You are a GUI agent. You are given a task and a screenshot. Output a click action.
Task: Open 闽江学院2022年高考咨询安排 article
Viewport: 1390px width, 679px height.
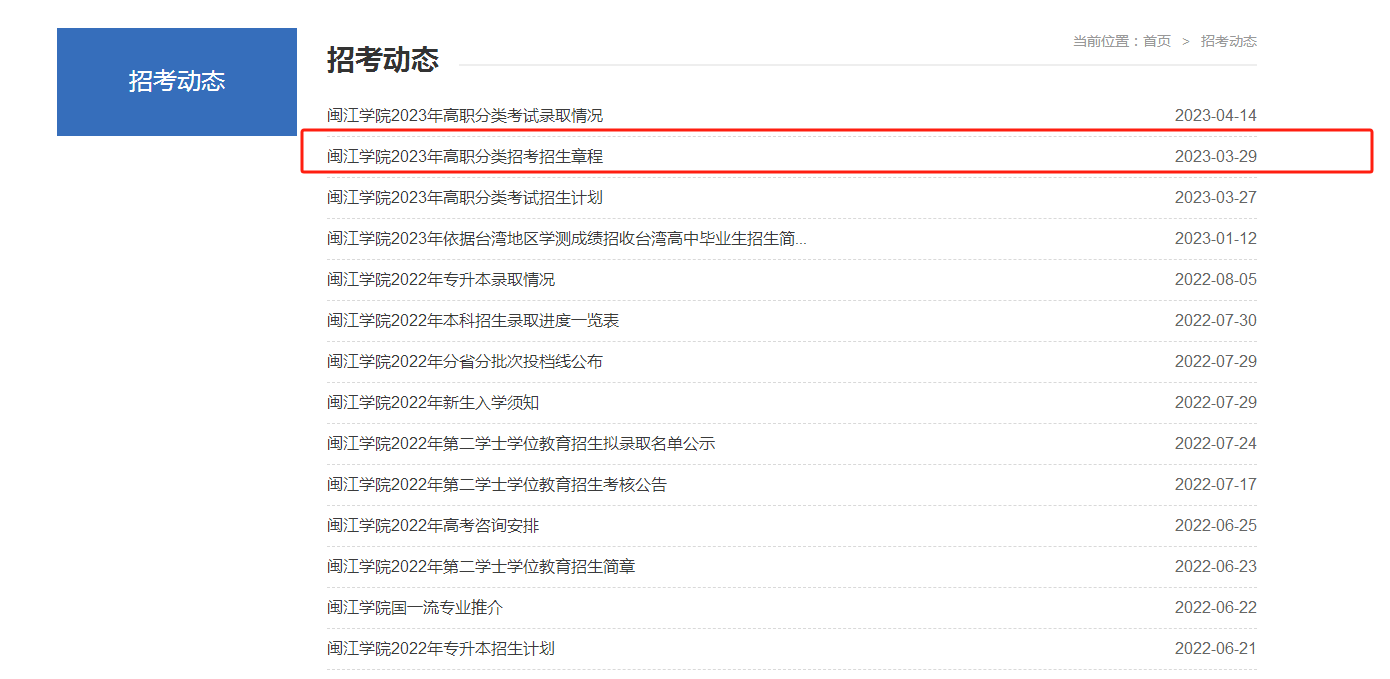click(433, 526)
